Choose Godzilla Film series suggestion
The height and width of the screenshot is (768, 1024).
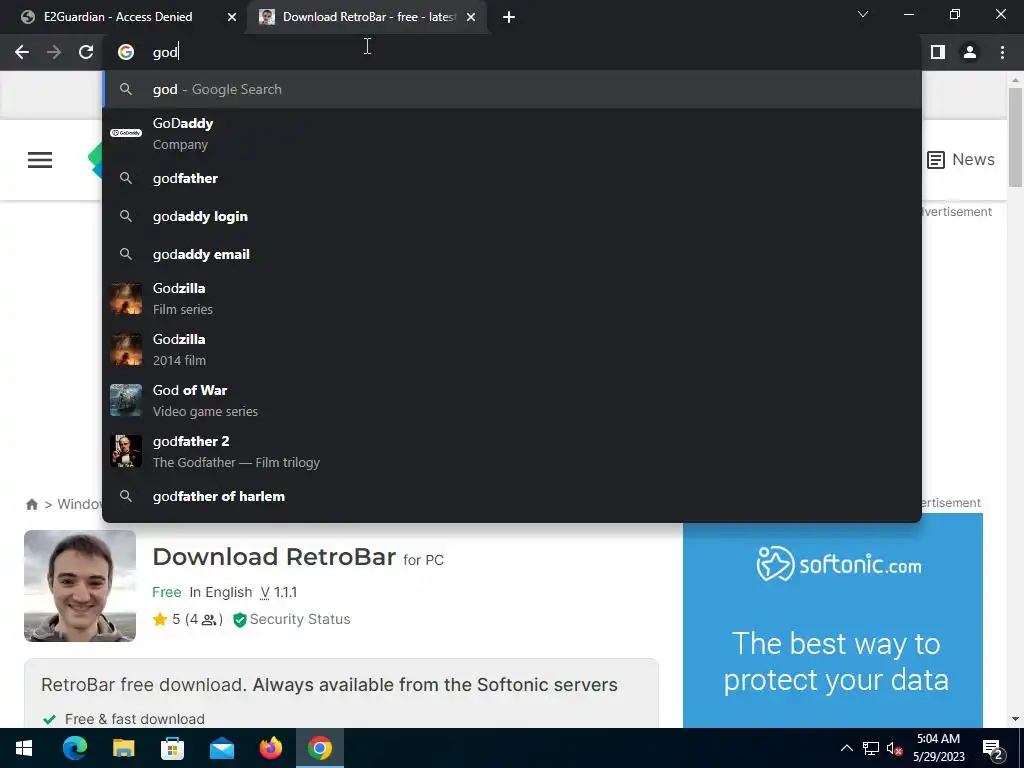(512, 298)
